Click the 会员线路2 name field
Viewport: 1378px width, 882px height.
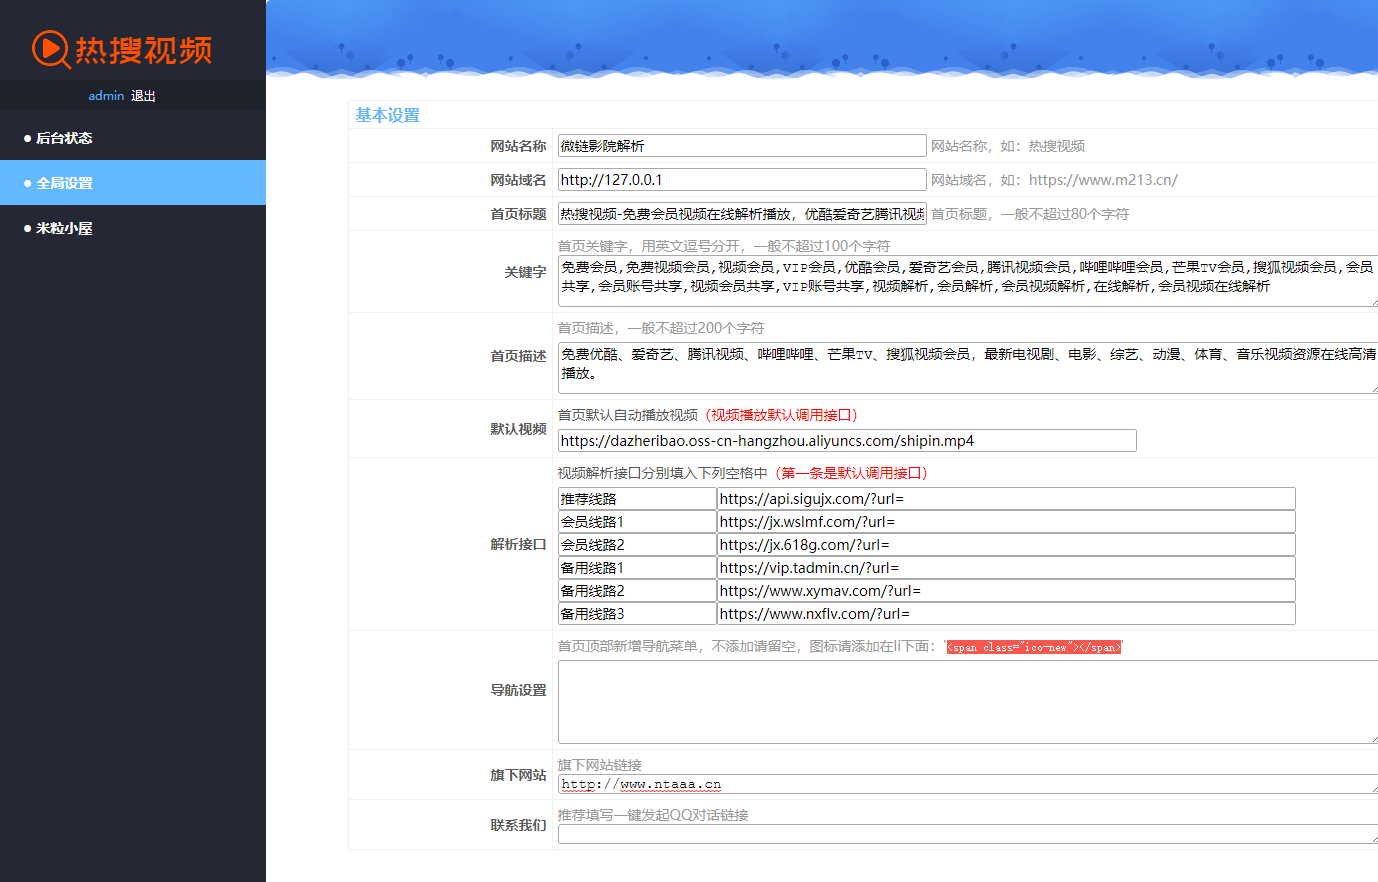636,545
